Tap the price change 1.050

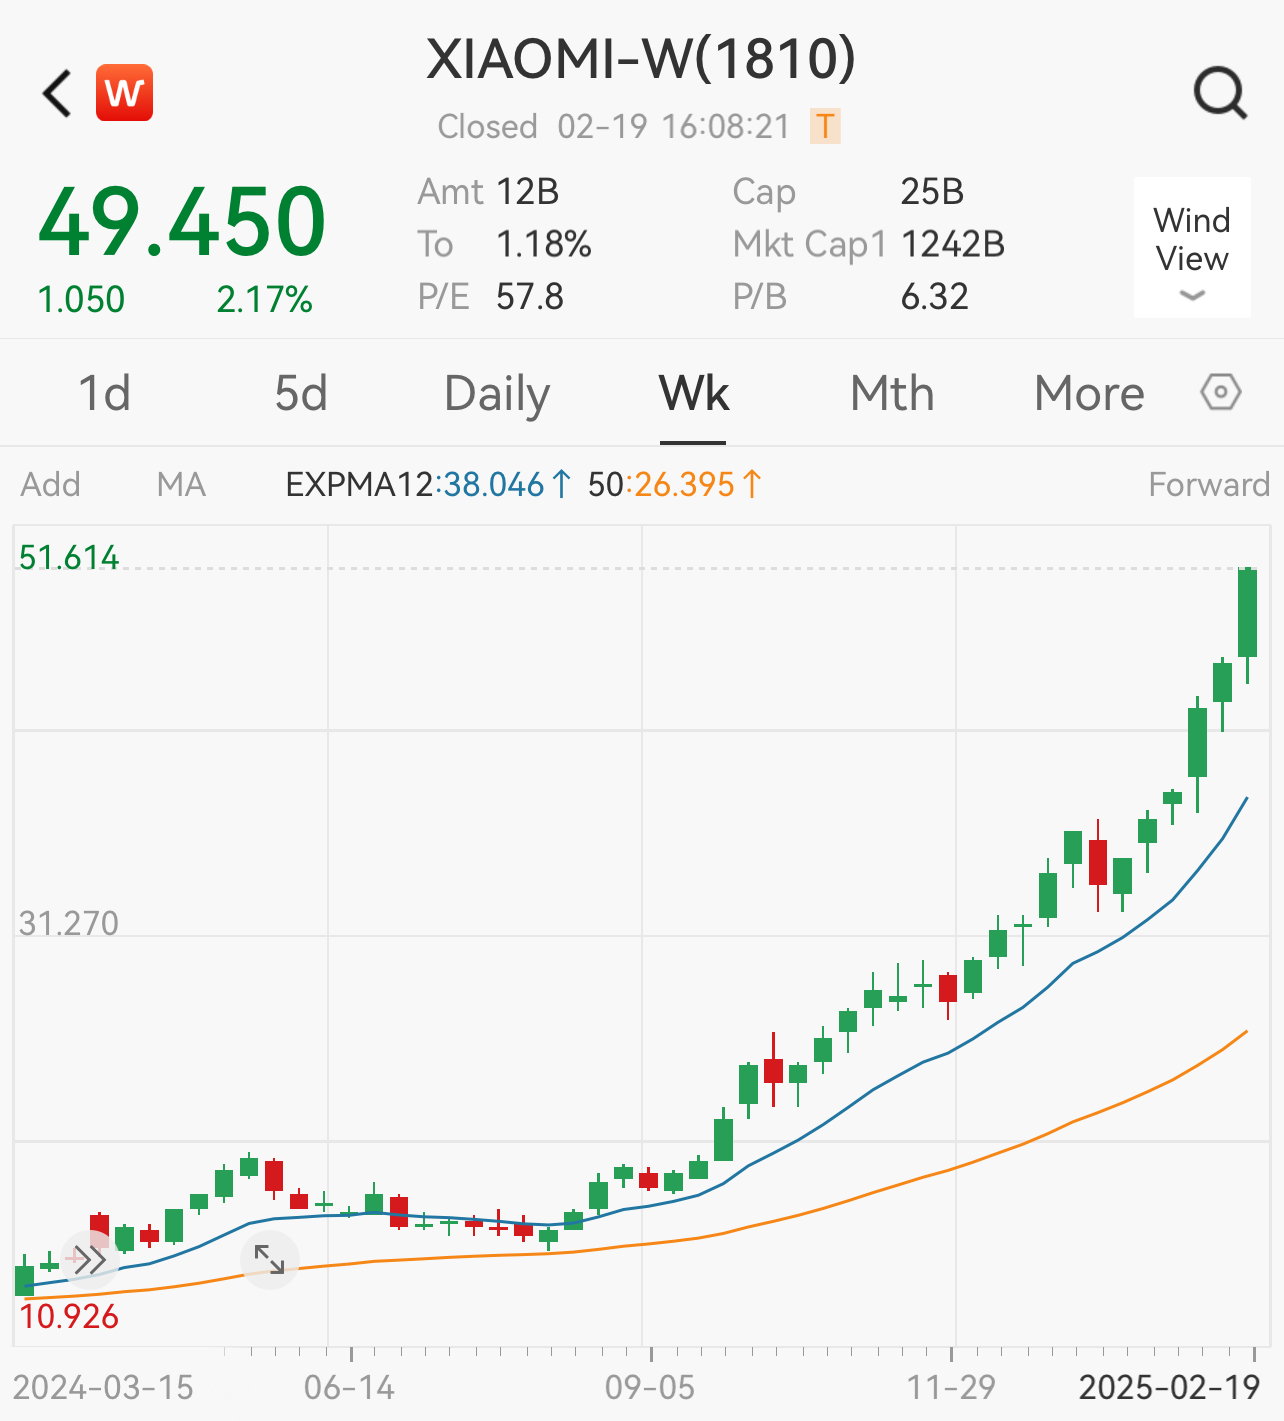click(x=81, y=299)
